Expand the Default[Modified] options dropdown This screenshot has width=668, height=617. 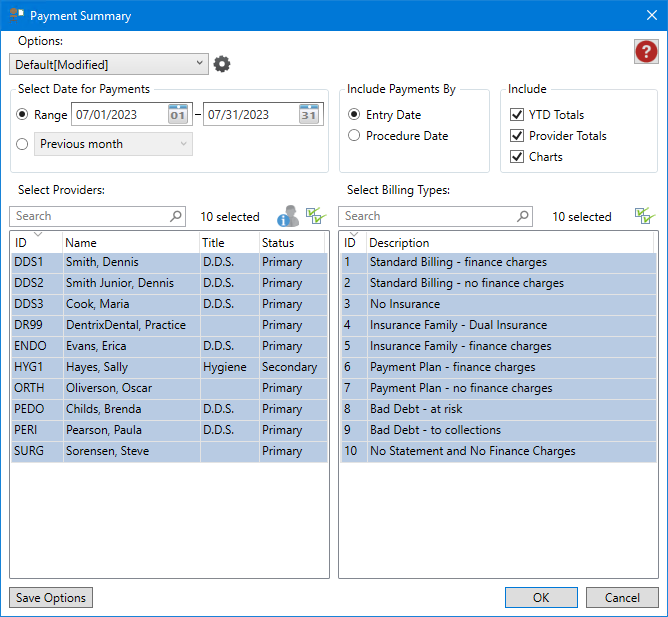point(108,64)
